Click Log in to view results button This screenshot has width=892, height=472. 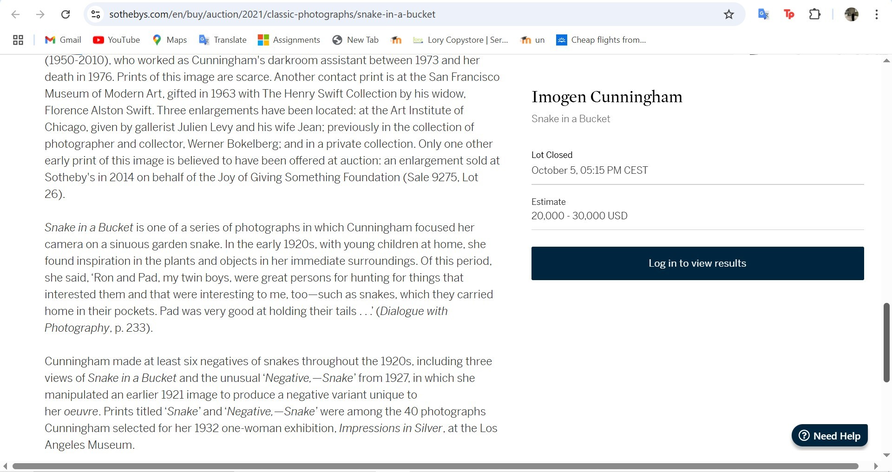[697, 263]
